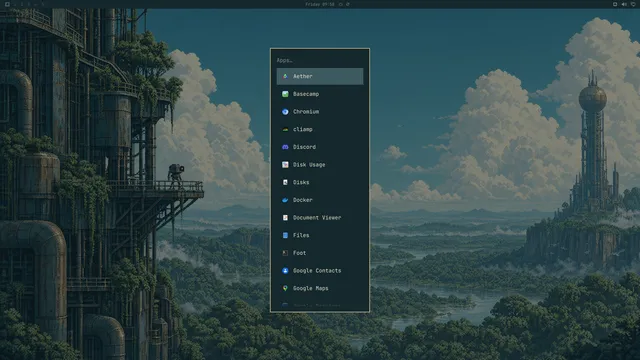The height and width of the screenshot is (360, 640).
Task: Click the Basecamp app icon
Action: coord(285,94)
